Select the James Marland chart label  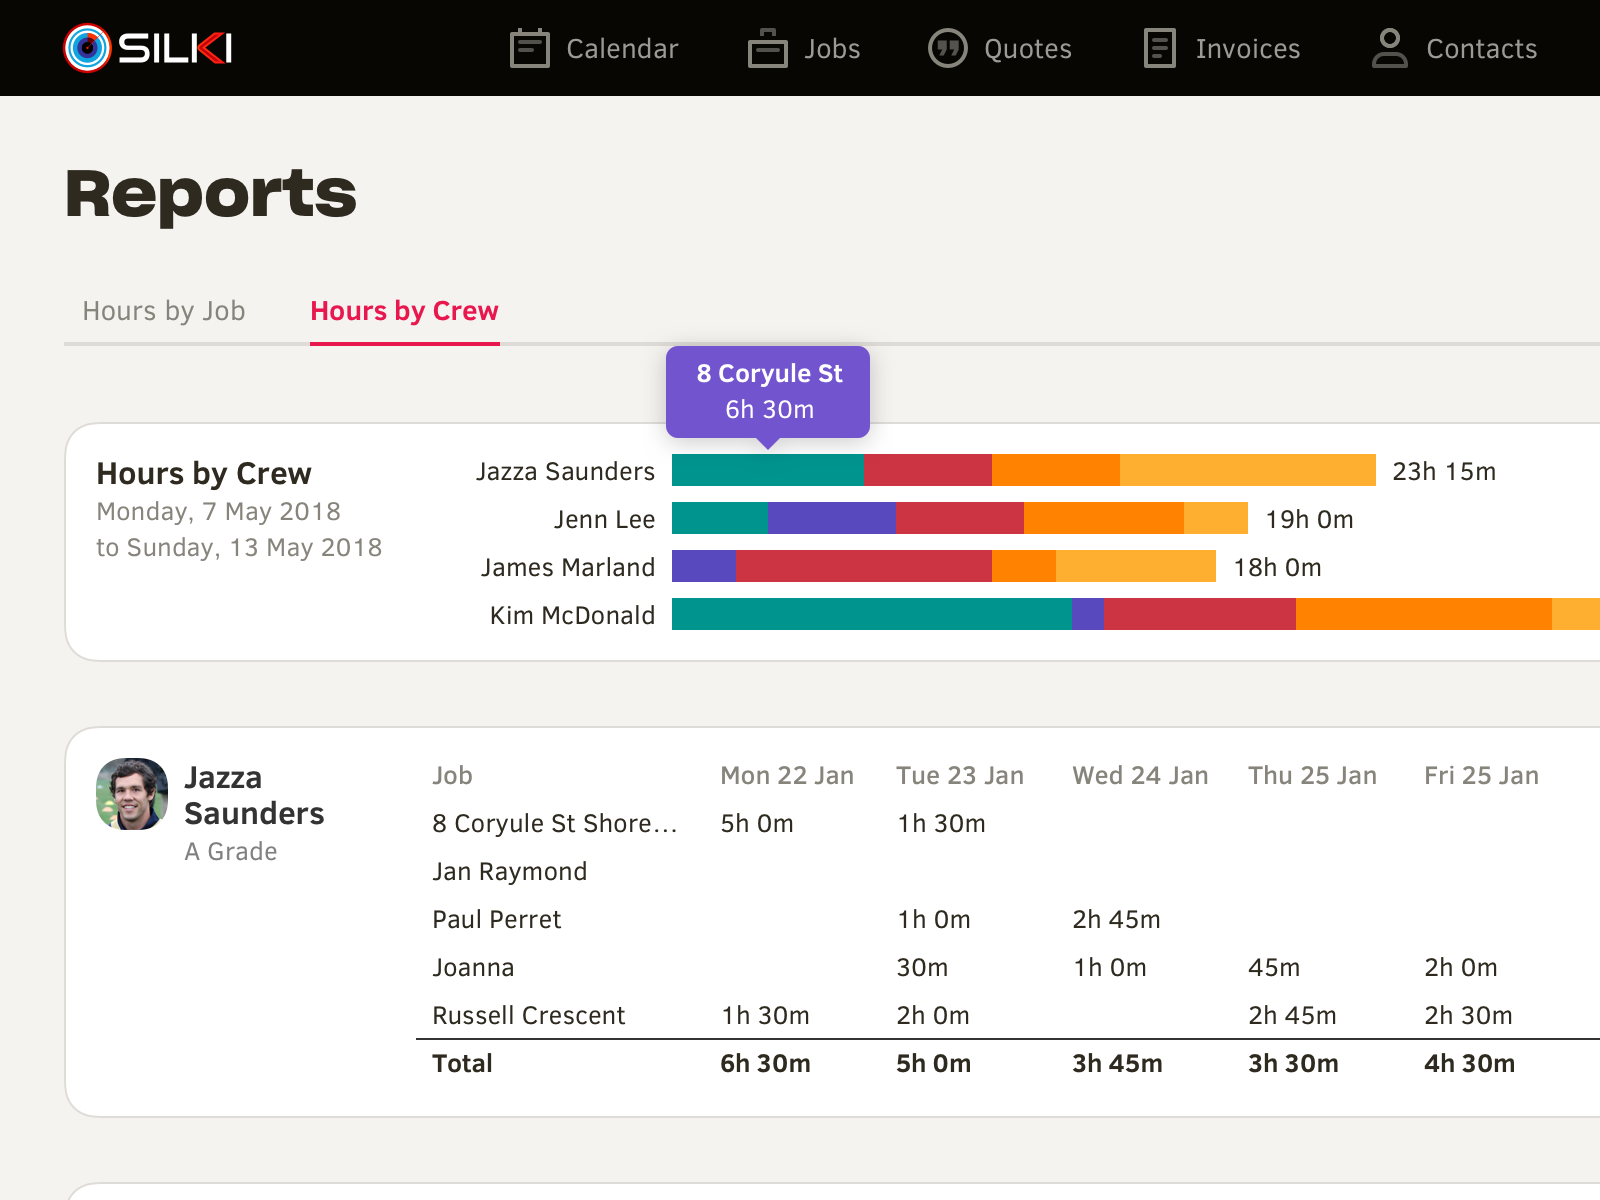(568, 567)
